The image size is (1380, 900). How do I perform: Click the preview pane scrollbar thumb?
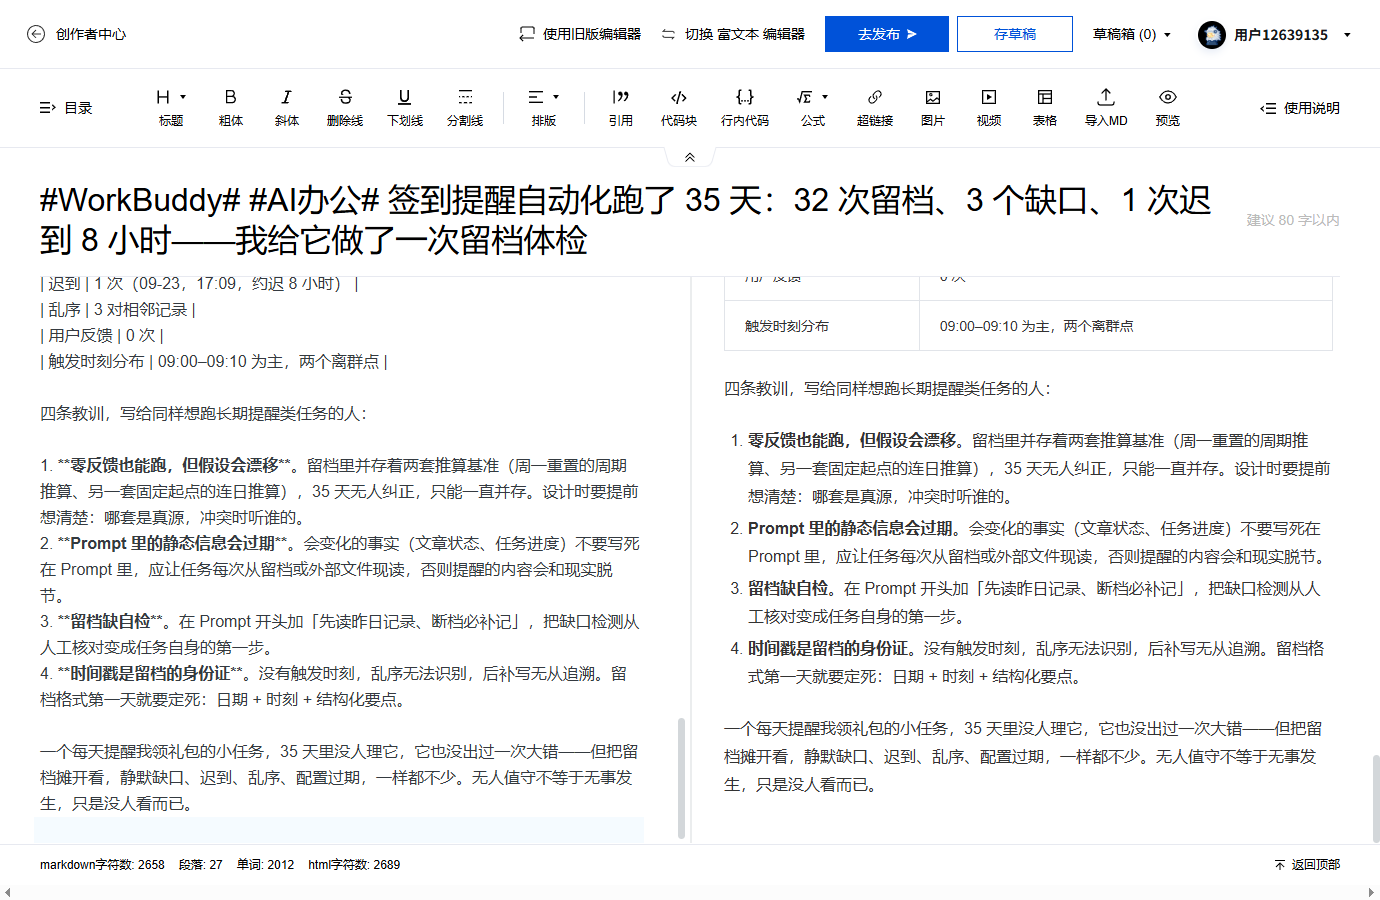pyautogui.click(x=1376, y=798)
